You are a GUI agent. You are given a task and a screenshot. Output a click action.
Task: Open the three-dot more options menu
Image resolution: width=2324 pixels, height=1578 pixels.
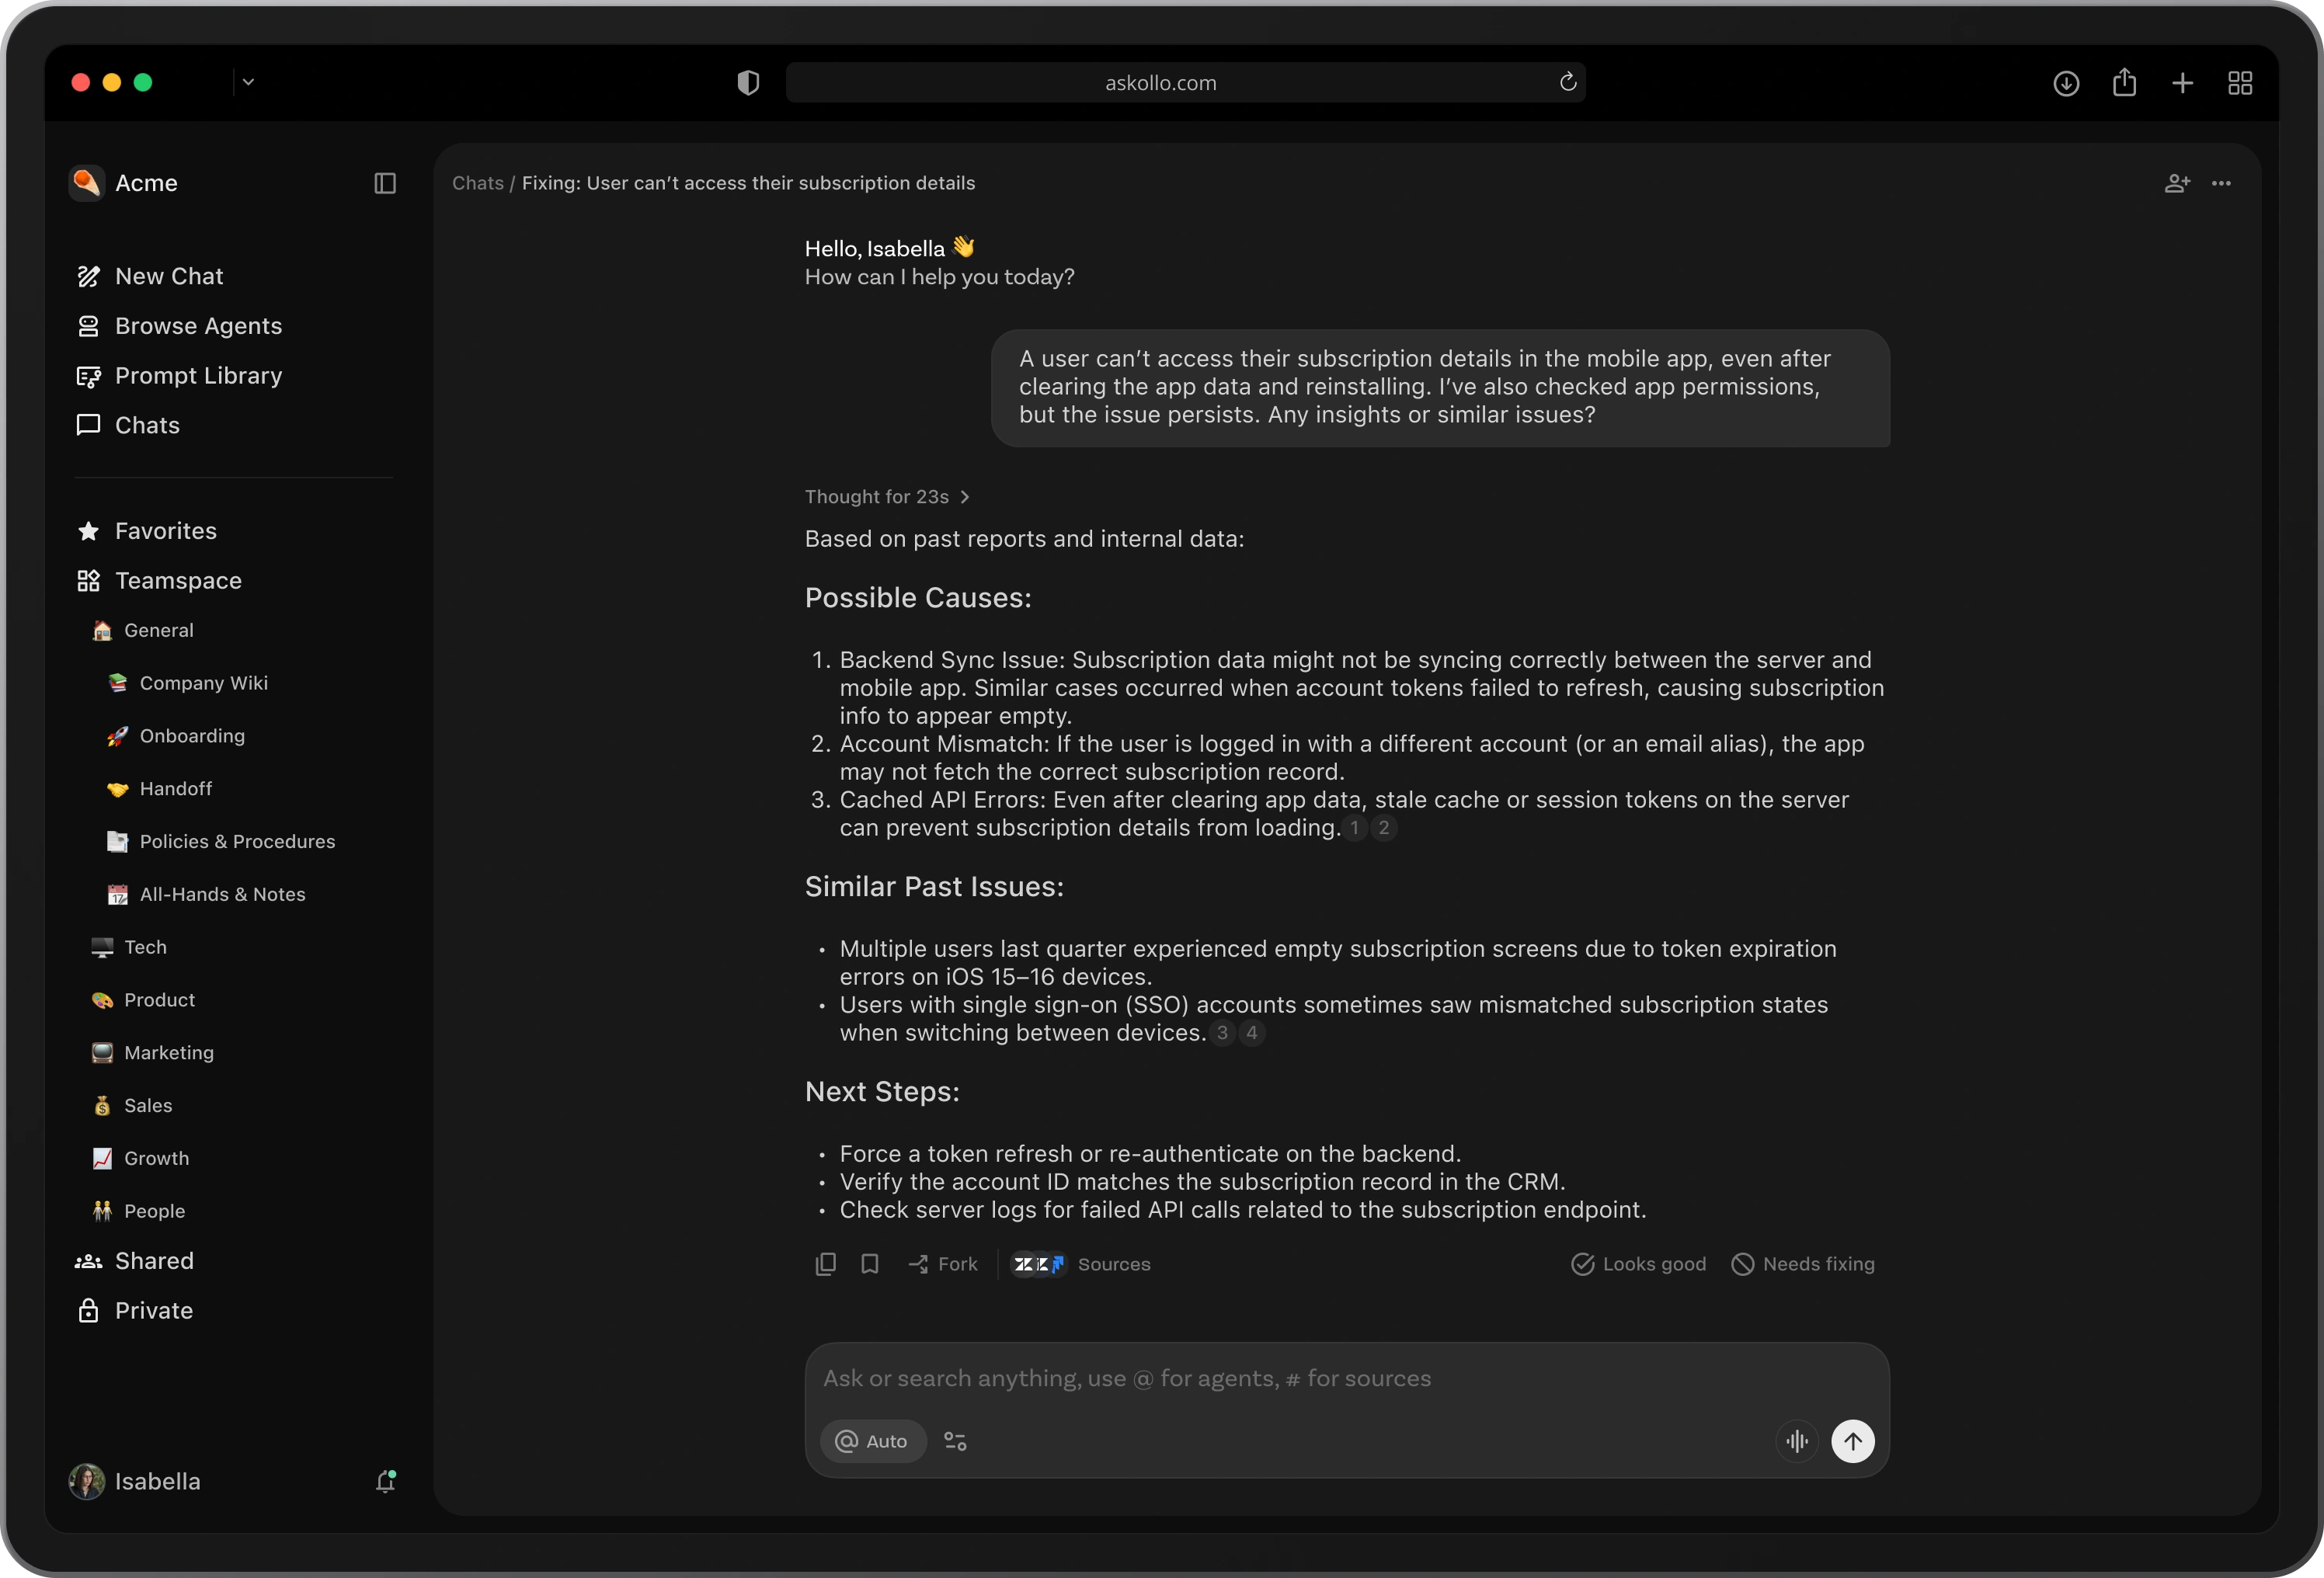click(x=2221, y=183)
